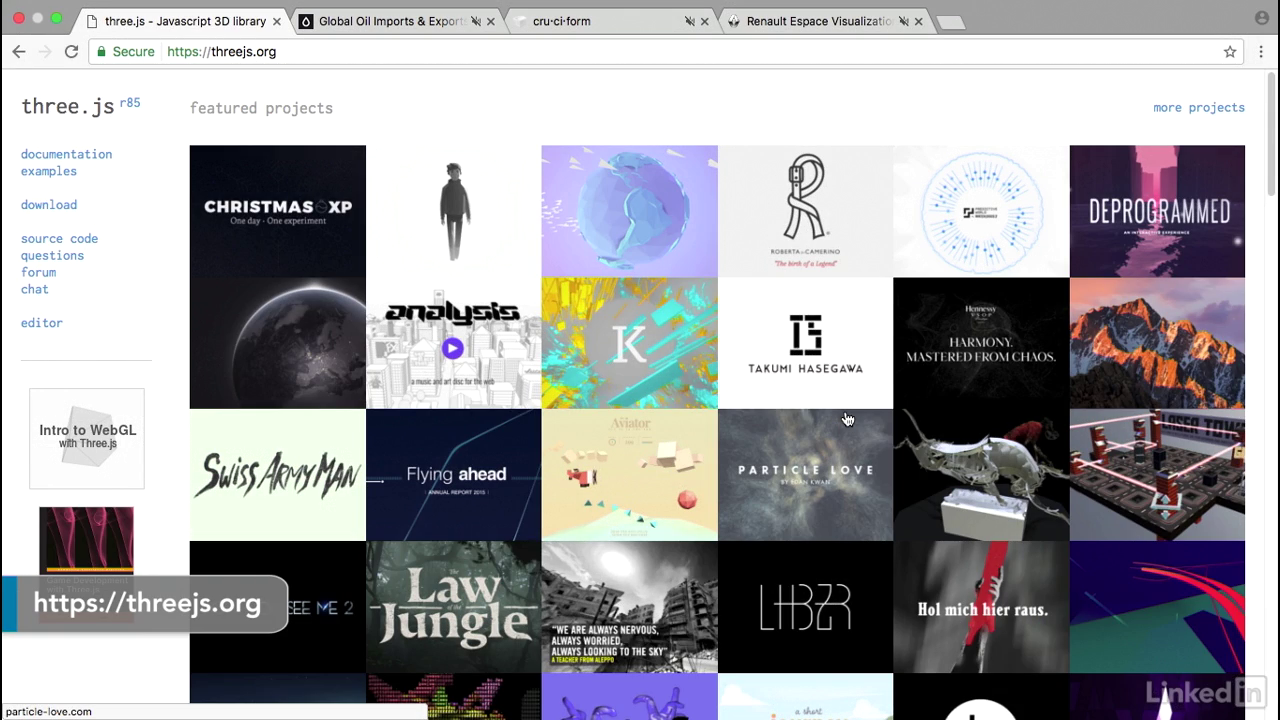Click the browser back arrow
Viewport: 1280px width, 720px height.
tap(18, 52)
